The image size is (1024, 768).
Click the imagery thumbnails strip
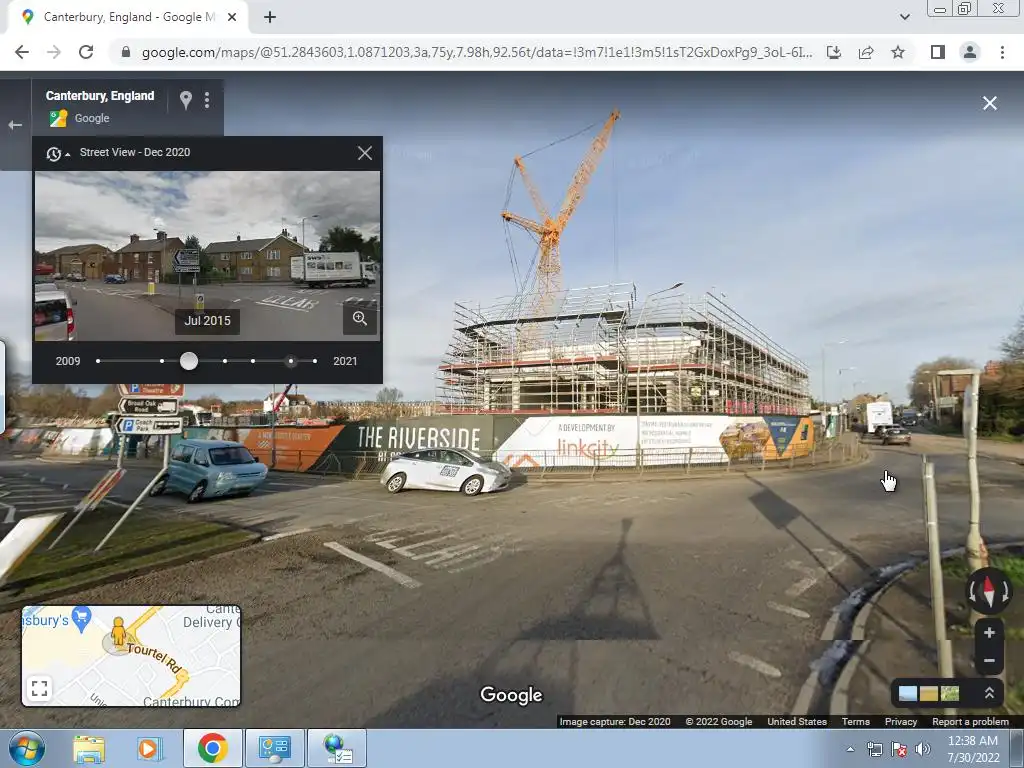tap(929, 693)
